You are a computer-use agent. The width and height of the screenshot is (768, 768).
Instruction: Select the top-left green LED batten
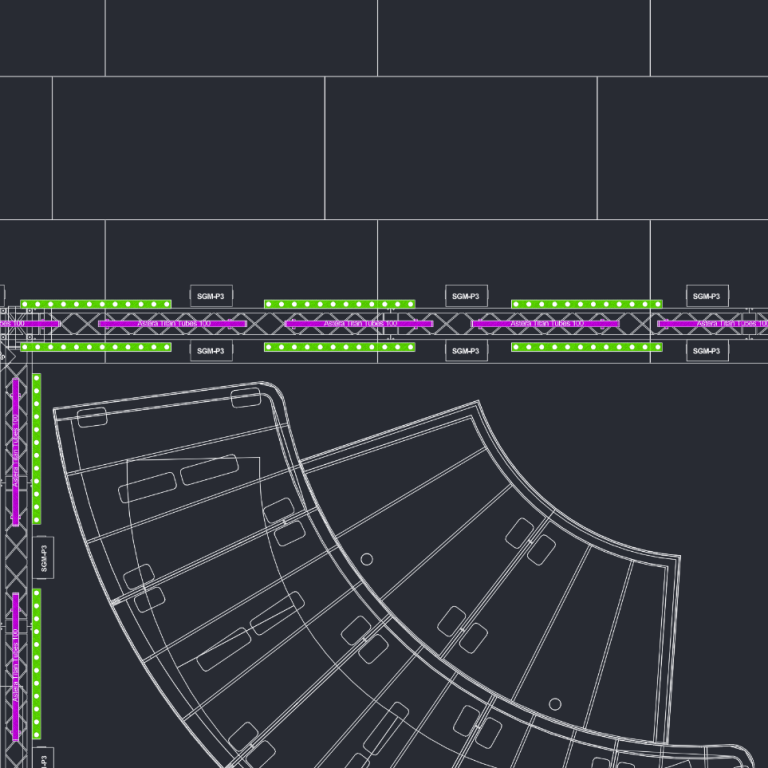(x=96, y=304)
